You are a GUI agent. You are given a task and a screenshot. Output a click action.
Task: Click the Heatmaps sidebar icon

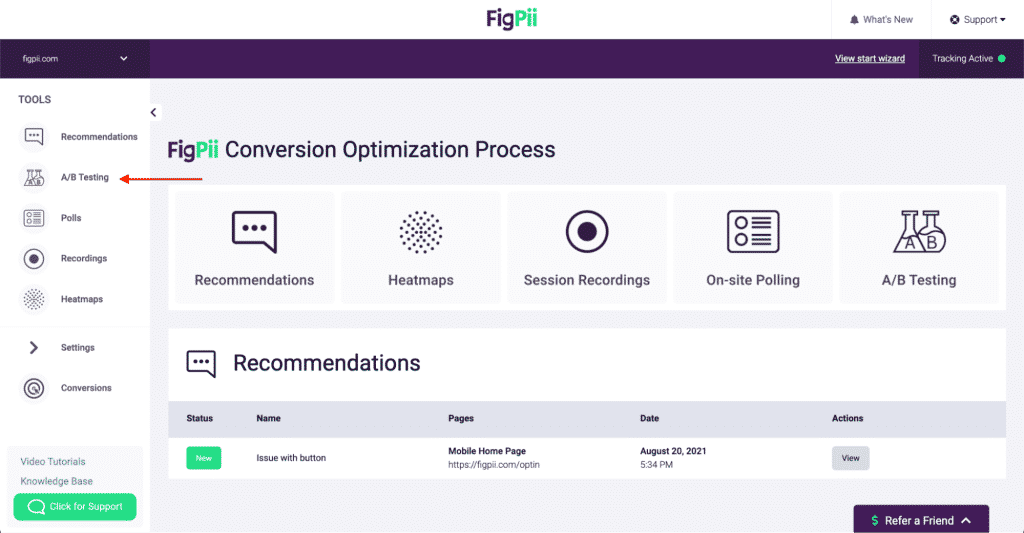pos(34,299)
